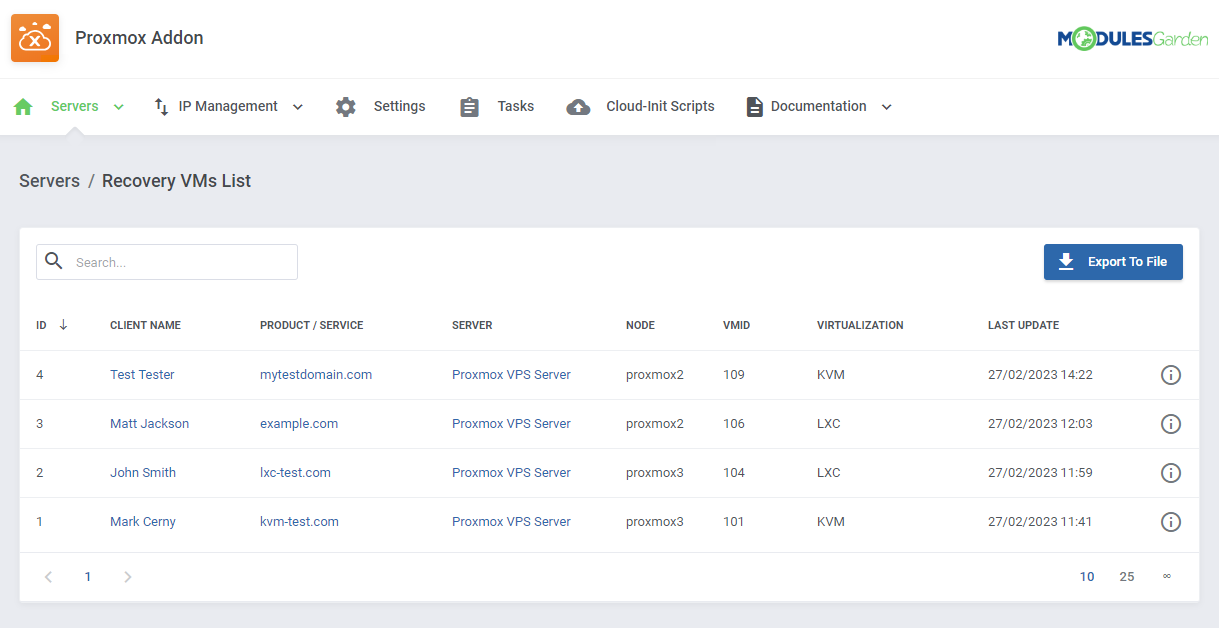The height and width of the screenshot is (628, 1219).
Task: Show details icon for John Smith row
Action: point(1170,473)
